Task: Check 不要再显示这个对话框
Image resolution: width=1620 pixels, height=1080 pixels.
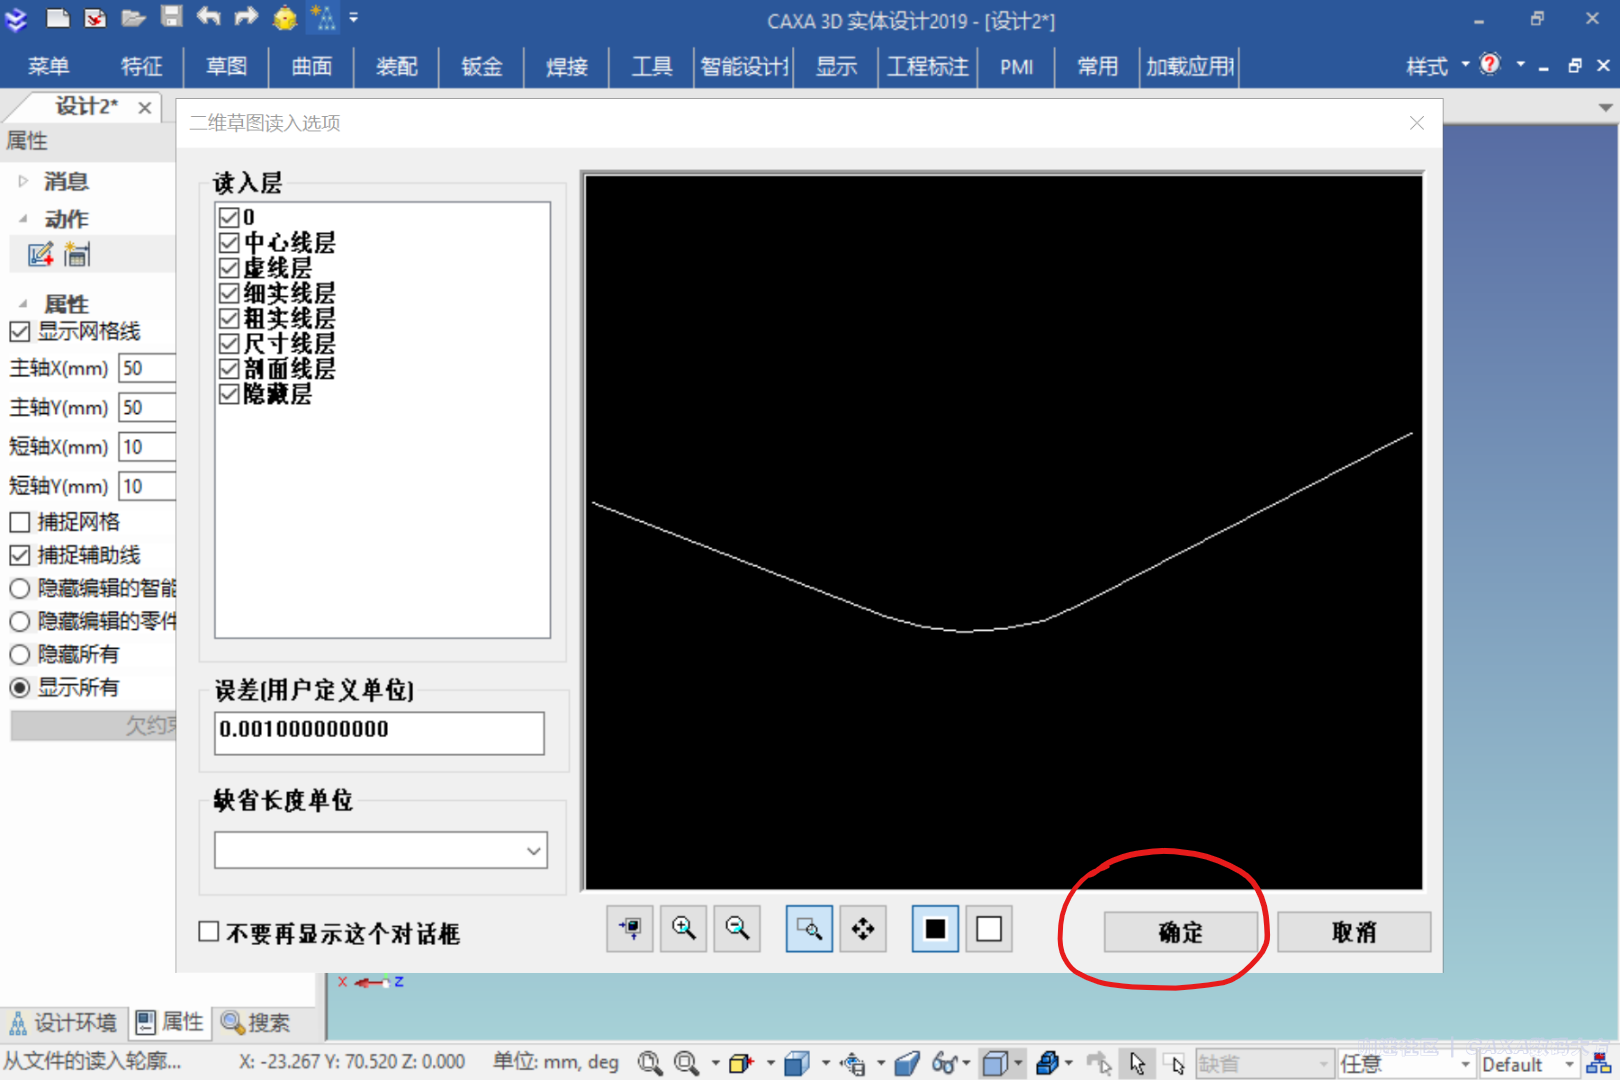Action: 209,932
